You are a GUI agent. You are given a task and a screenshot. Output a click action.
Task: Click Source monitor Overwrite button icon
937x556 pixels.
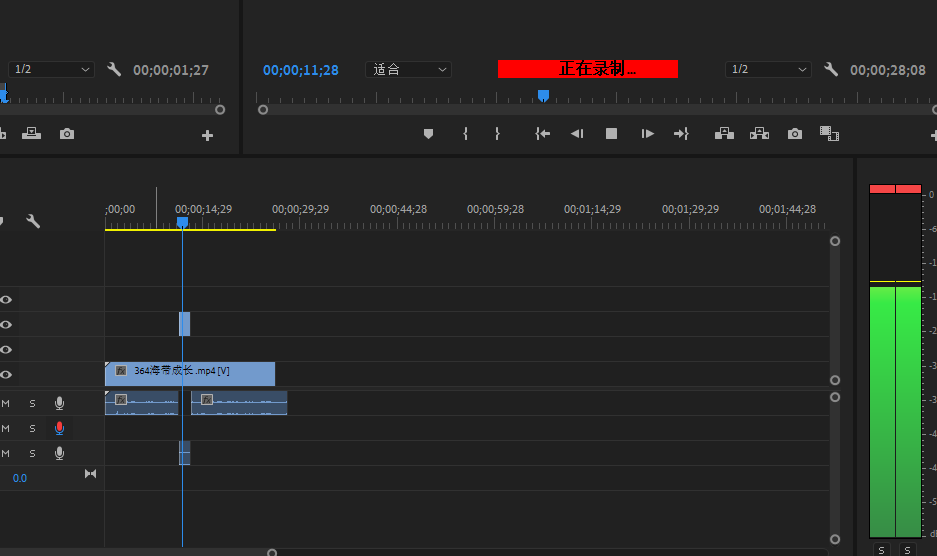click(x=31, y=133)
